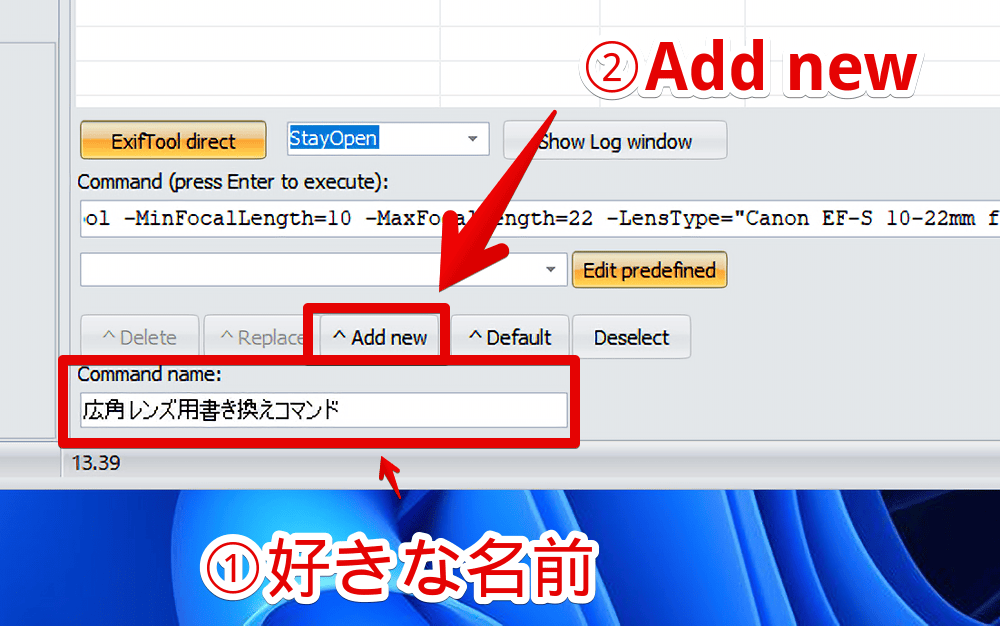1000x626 pixels.
Task: Click the Edit predefined button
Action: (649, 270)
